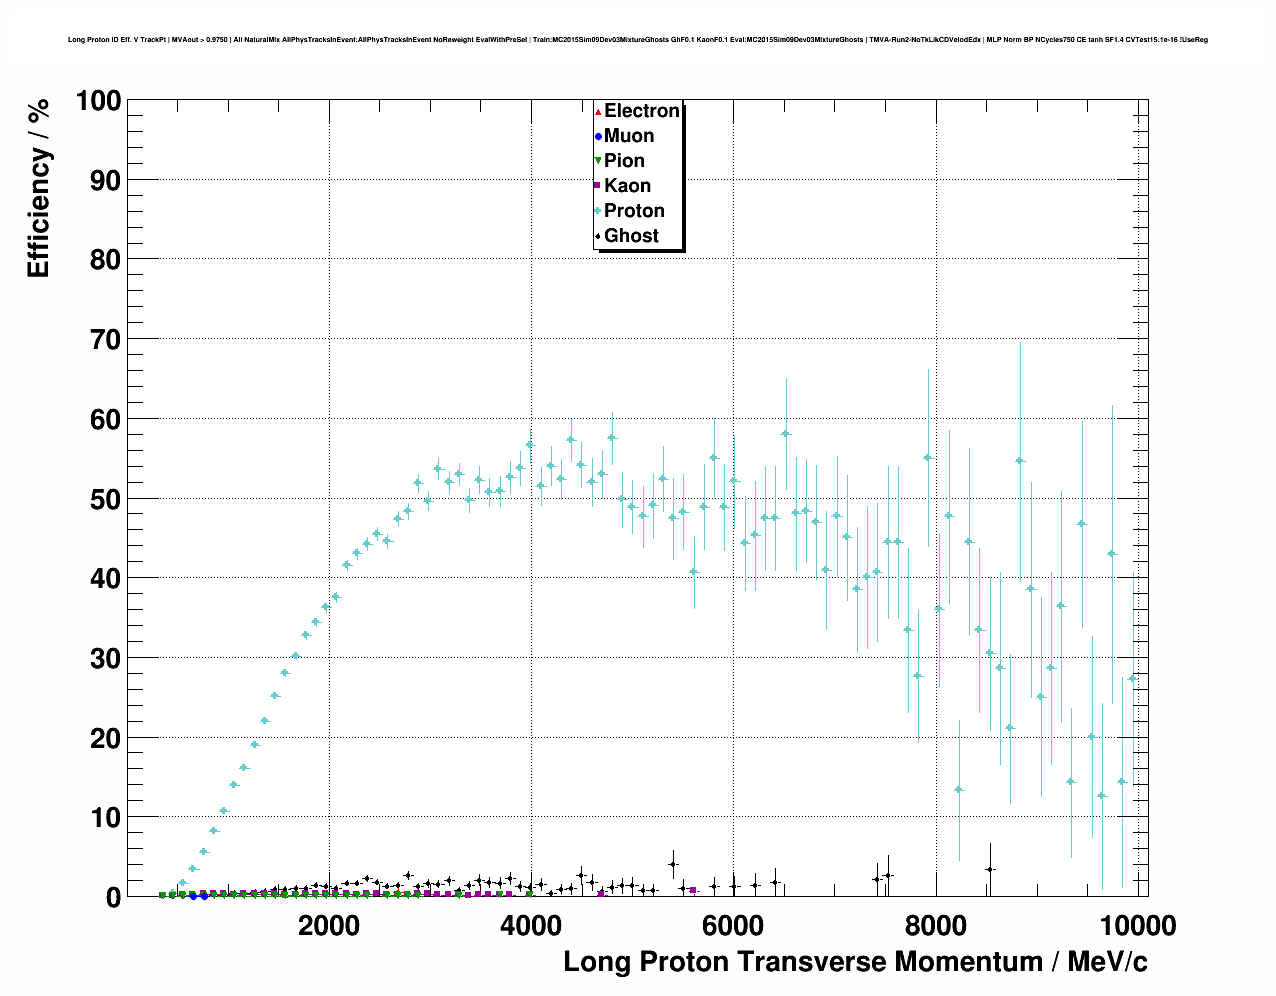Image resolution: width=1276 pixels, height=996 pixels.
Task: Click the black Ghost marker in legend
Action: pos(598,236)
